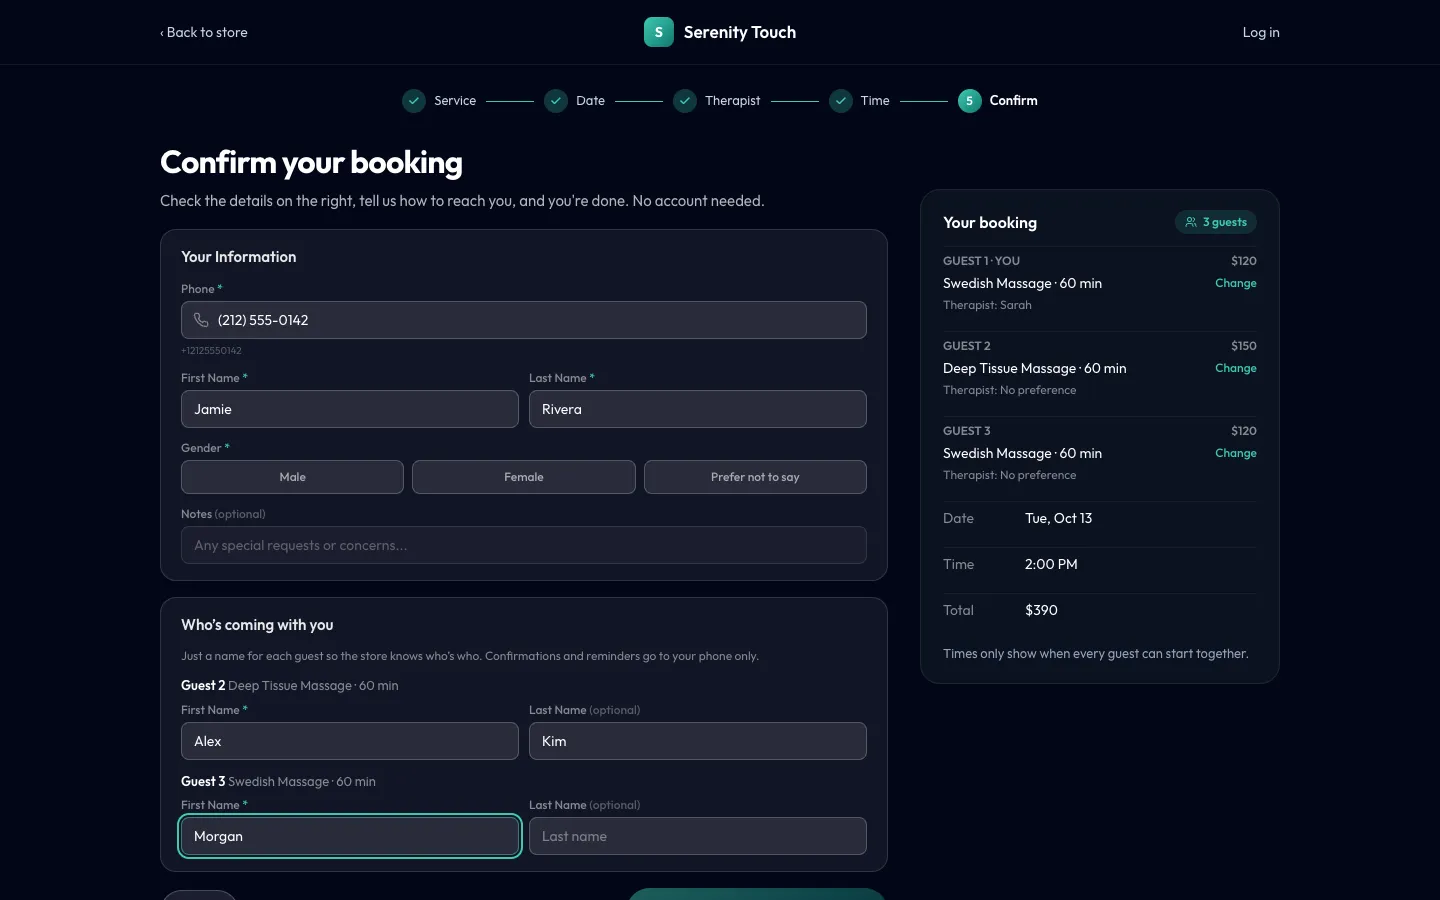
Task: Click your First Name field with Jamie
Action: (350, 409)
